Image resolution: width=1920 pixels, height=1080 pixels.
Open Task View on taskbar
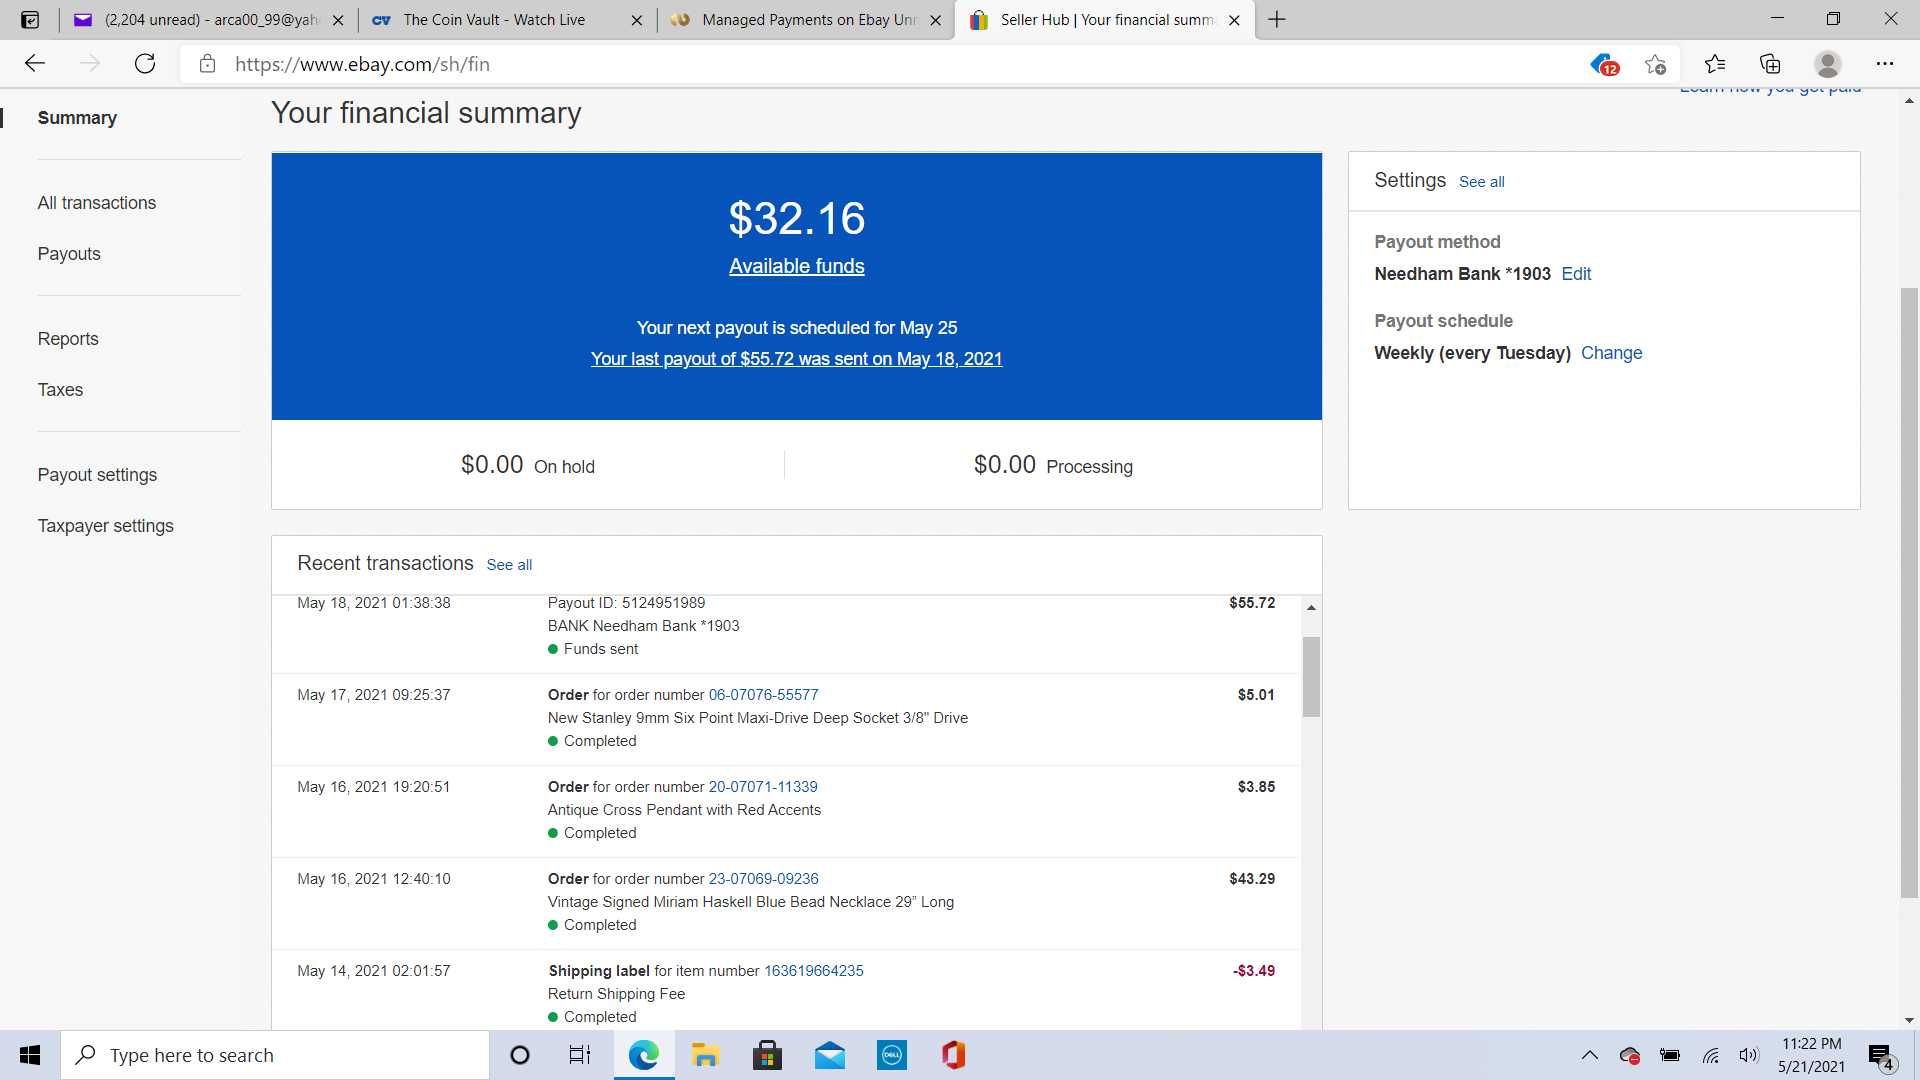pyautogui.click(x=580, y=1055)
